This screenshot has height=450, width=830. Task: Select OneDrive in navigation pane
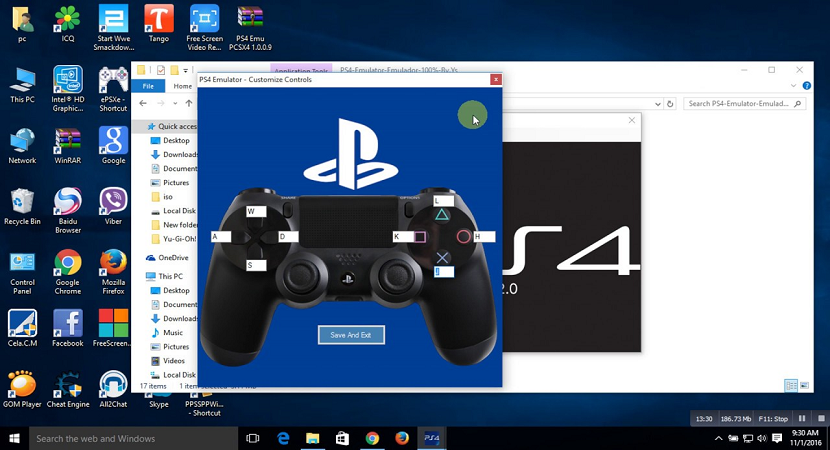coord(167,257)
